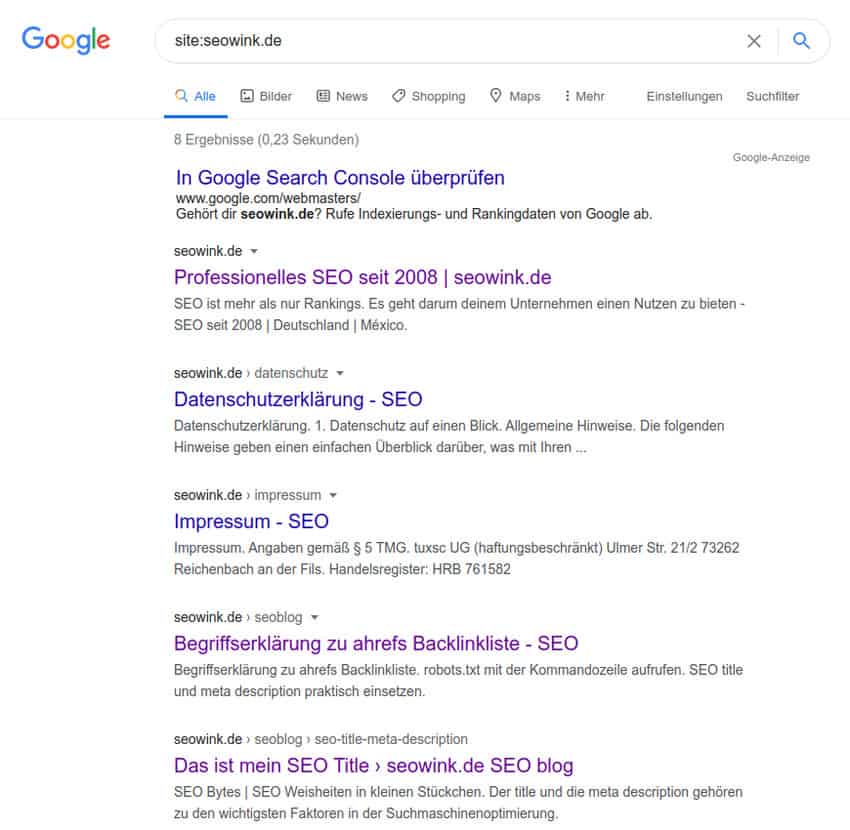Open 'Begriffserklärung zu ahrefs Backlinkliste' result

pyautogui.click(x=376, y=644)
